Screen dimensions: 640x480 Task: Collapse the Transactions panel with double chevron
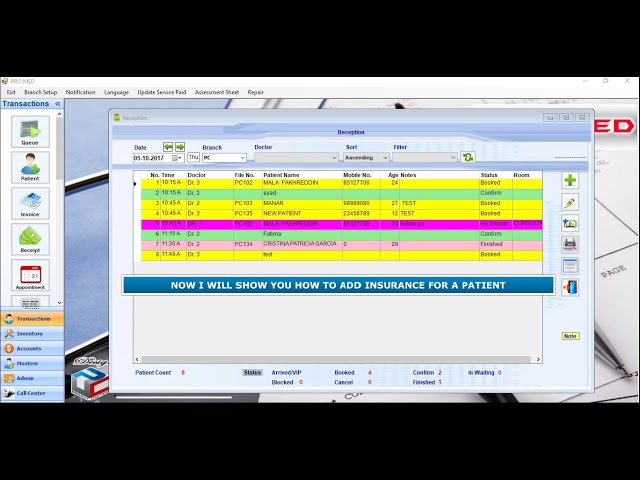click(58, 104)
